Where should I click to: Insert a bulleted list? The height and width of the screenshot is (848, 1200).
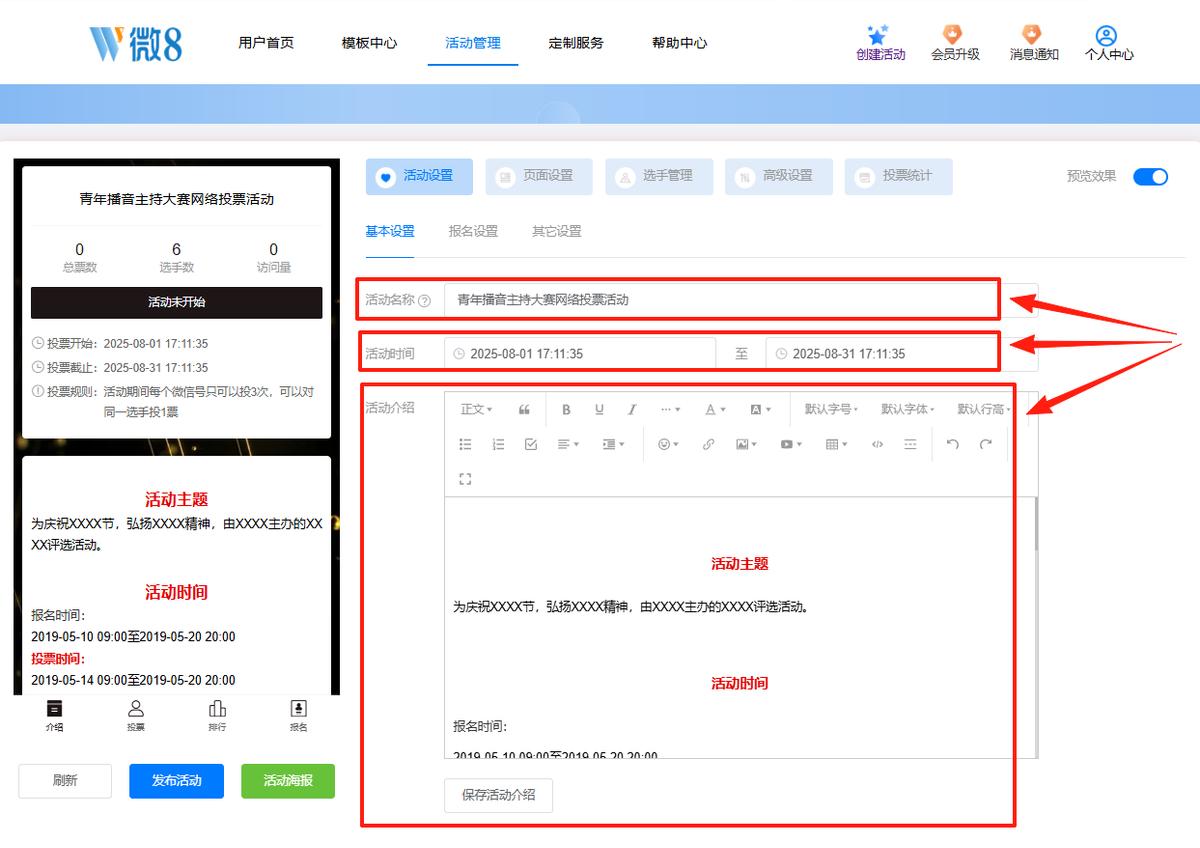(465, 444)
